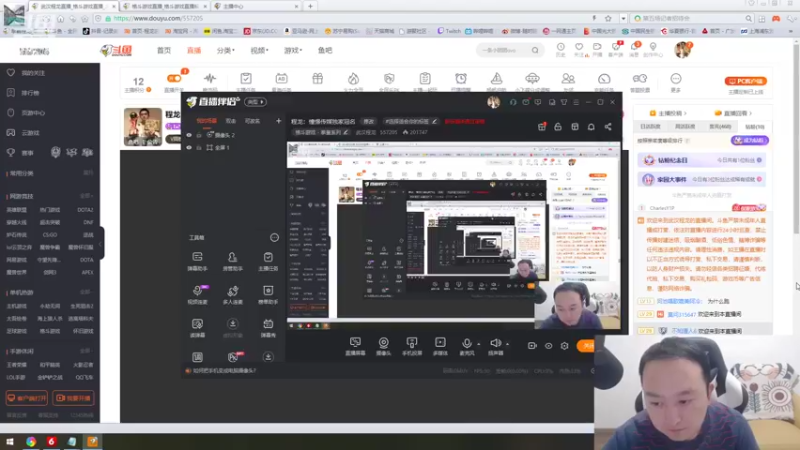Open the Chrome icon in the taskbar

coord(31,441)
